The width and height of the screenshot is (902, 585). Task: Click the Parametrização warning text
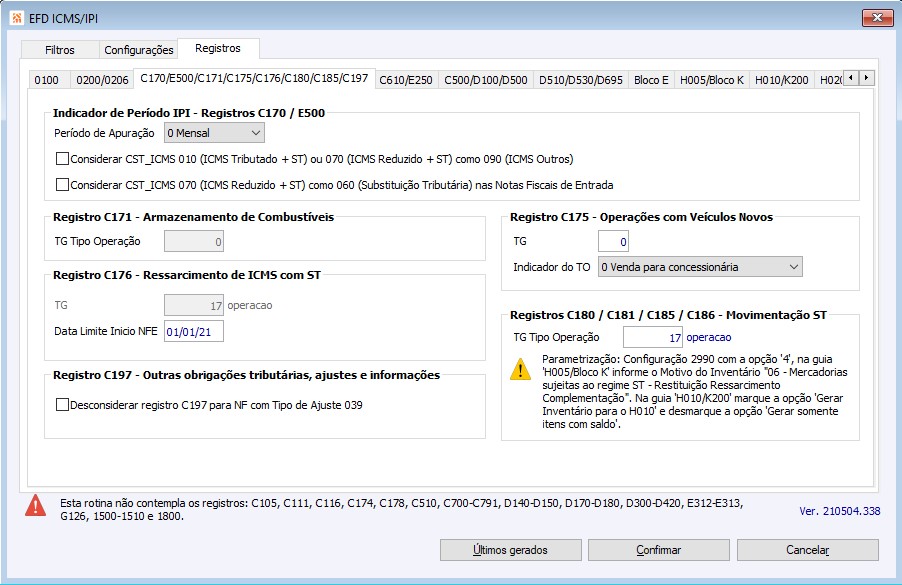(694, 392)
